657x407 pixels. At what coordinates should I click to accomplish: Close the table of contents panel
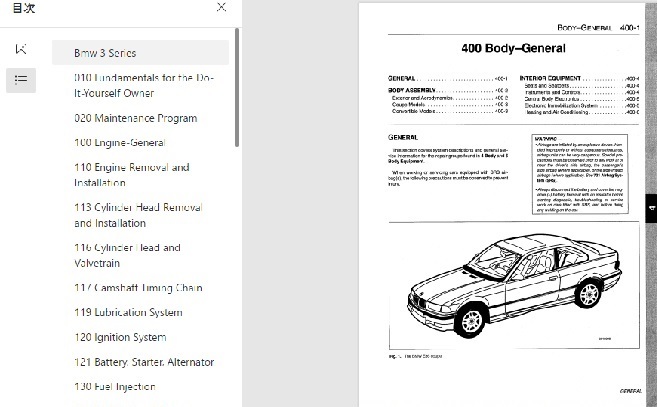pos(221,7)
